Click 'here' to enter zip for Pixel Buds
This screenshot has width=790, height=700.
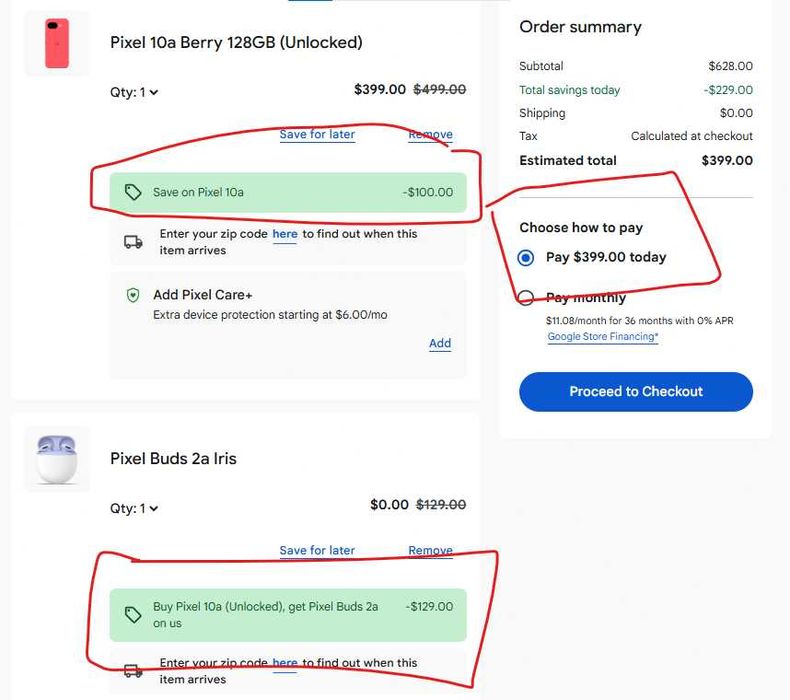(285, 663)
